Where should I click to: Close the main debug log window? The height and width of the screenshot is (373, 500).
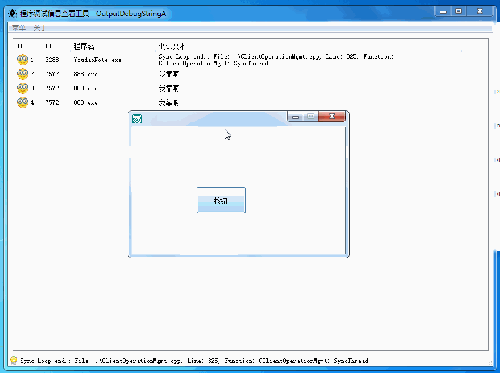point(480,12)
